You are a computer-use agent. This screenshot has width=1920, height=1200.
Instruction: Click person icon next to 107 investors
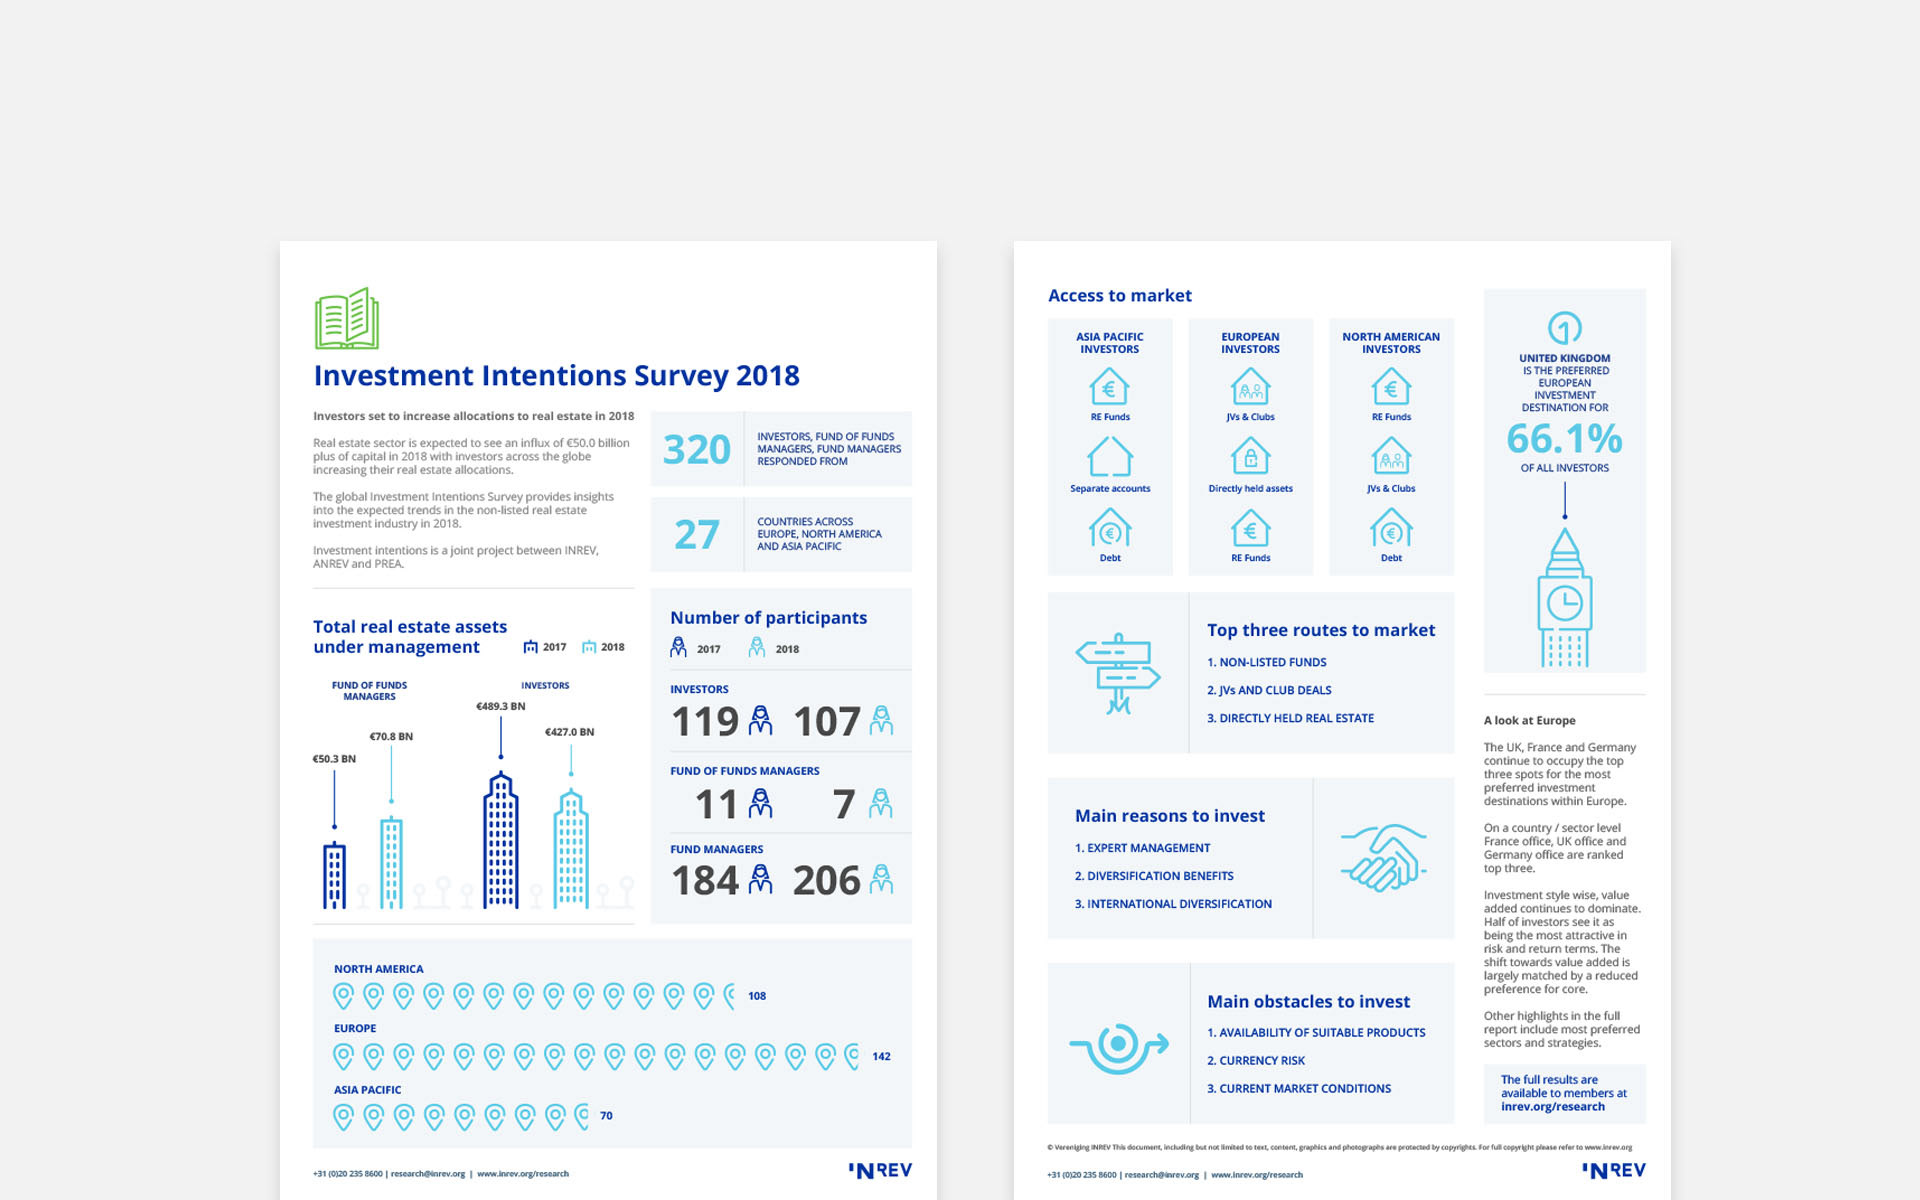pos(881,720)
